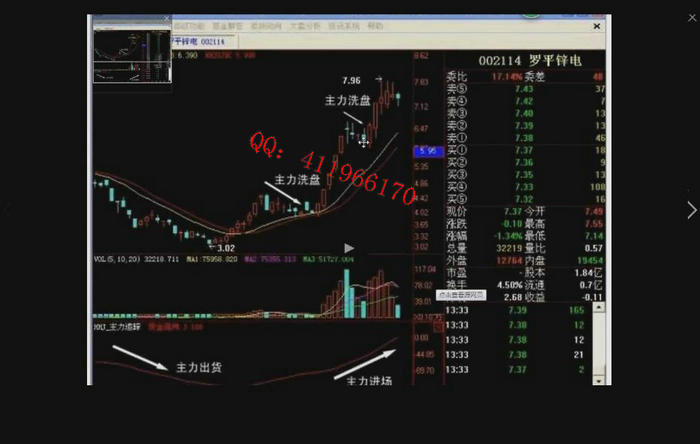Close the stock software window
Screen dimensions: 700x444
(596, 26)
